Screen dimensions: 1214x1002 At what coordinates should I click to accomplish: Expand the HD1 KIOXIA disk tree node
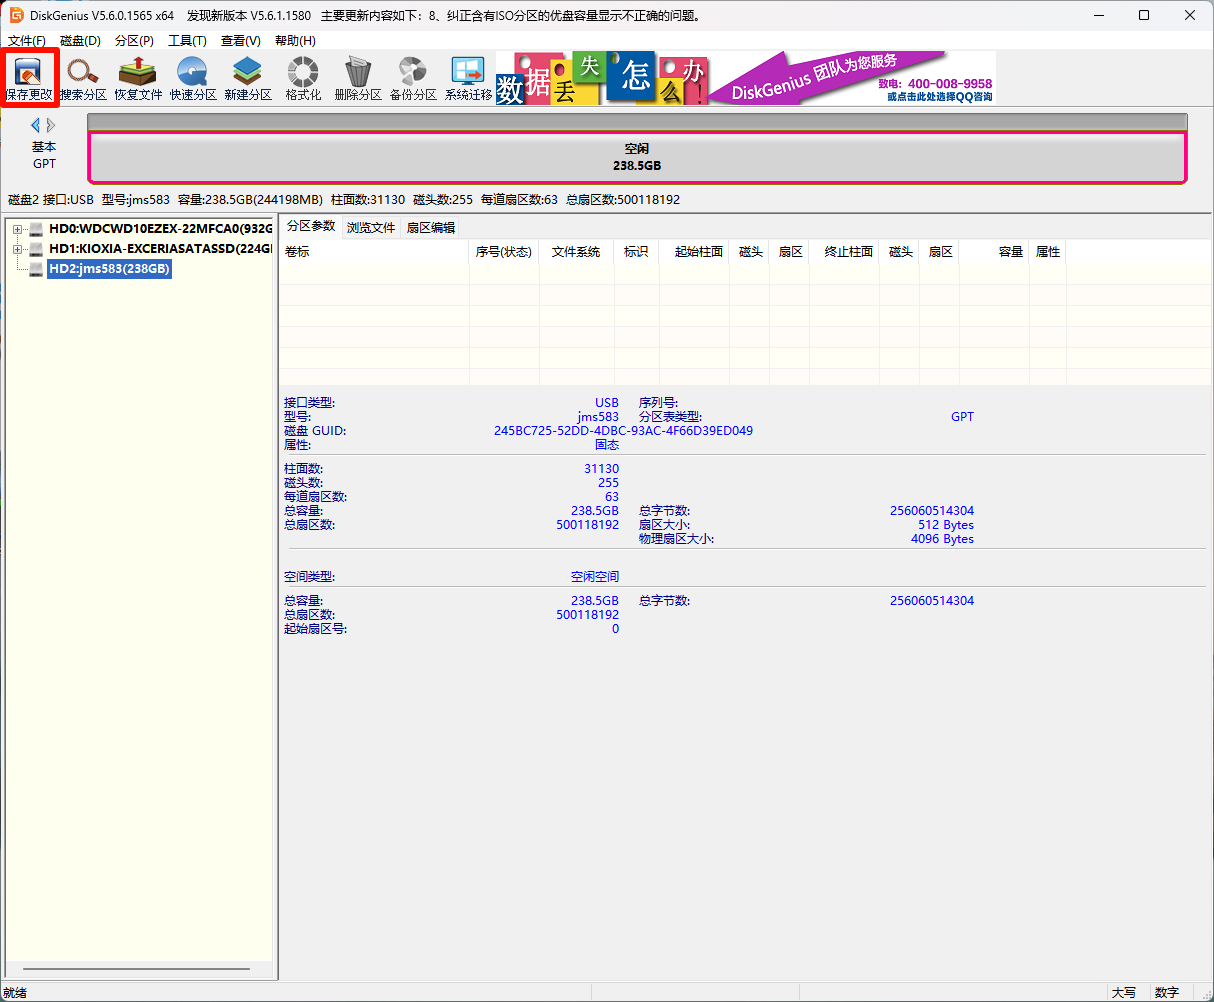17,249
